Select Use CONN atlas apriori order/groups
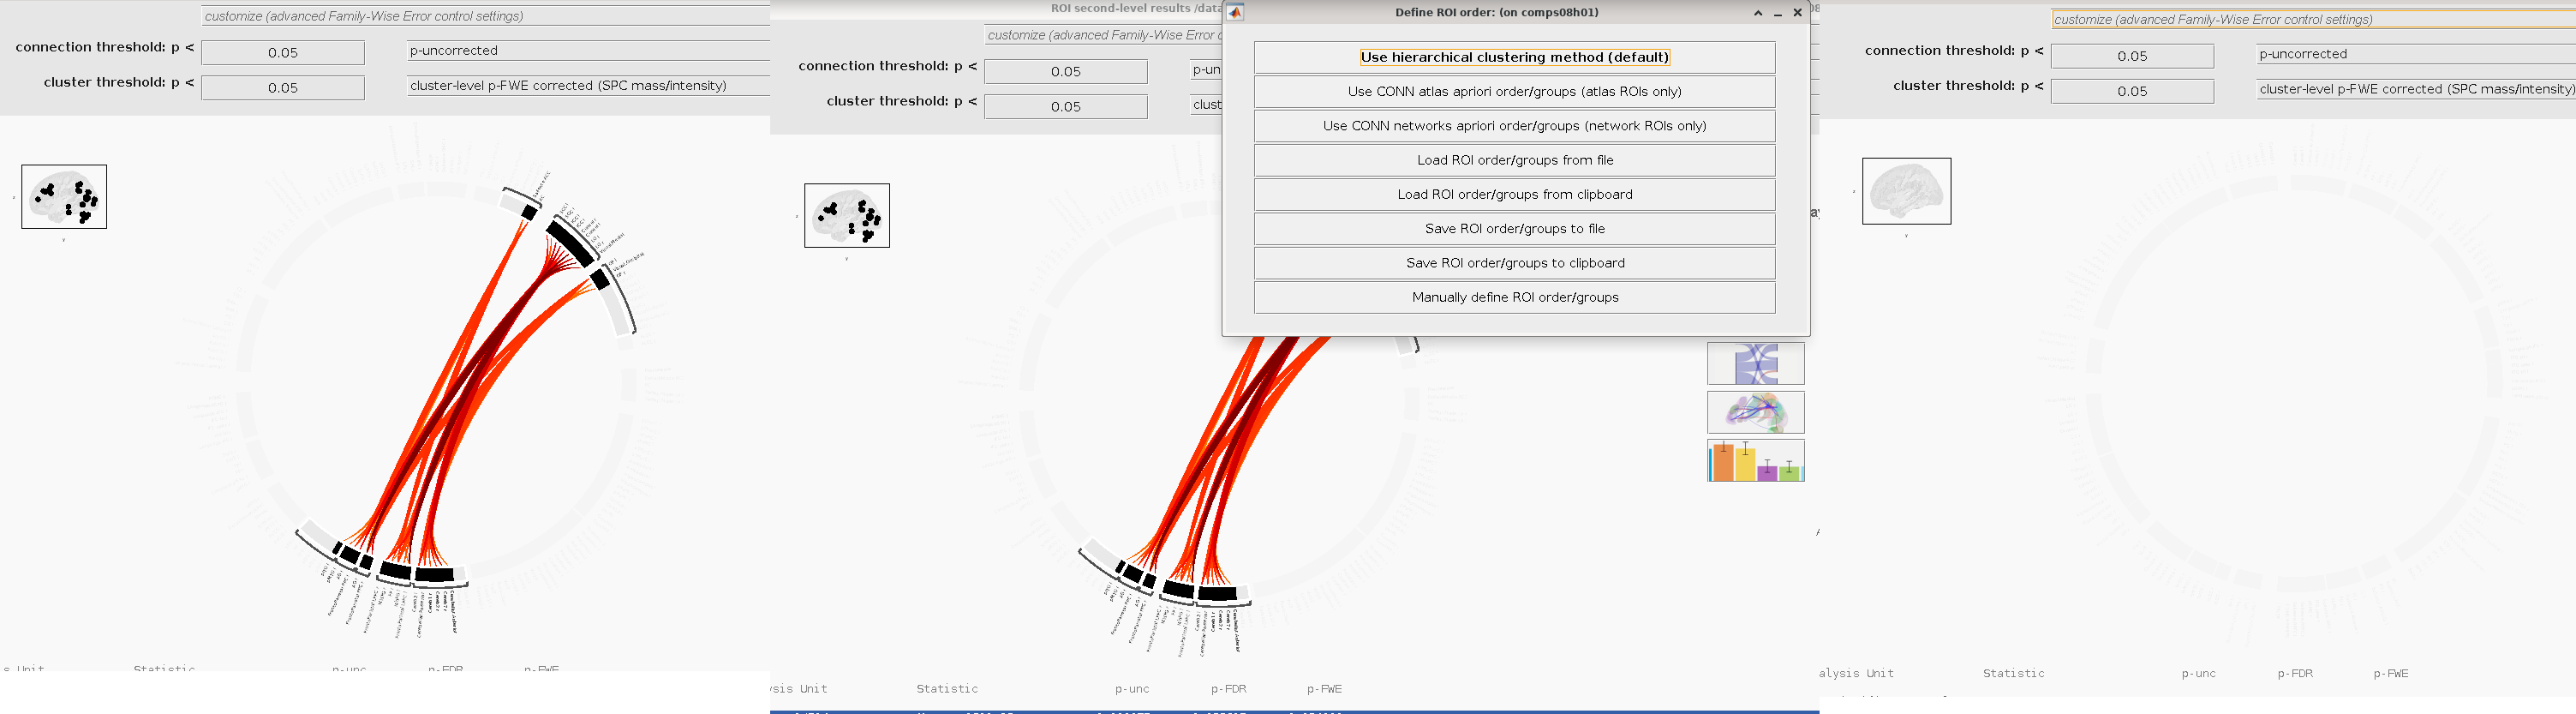 click(1514, 92)
